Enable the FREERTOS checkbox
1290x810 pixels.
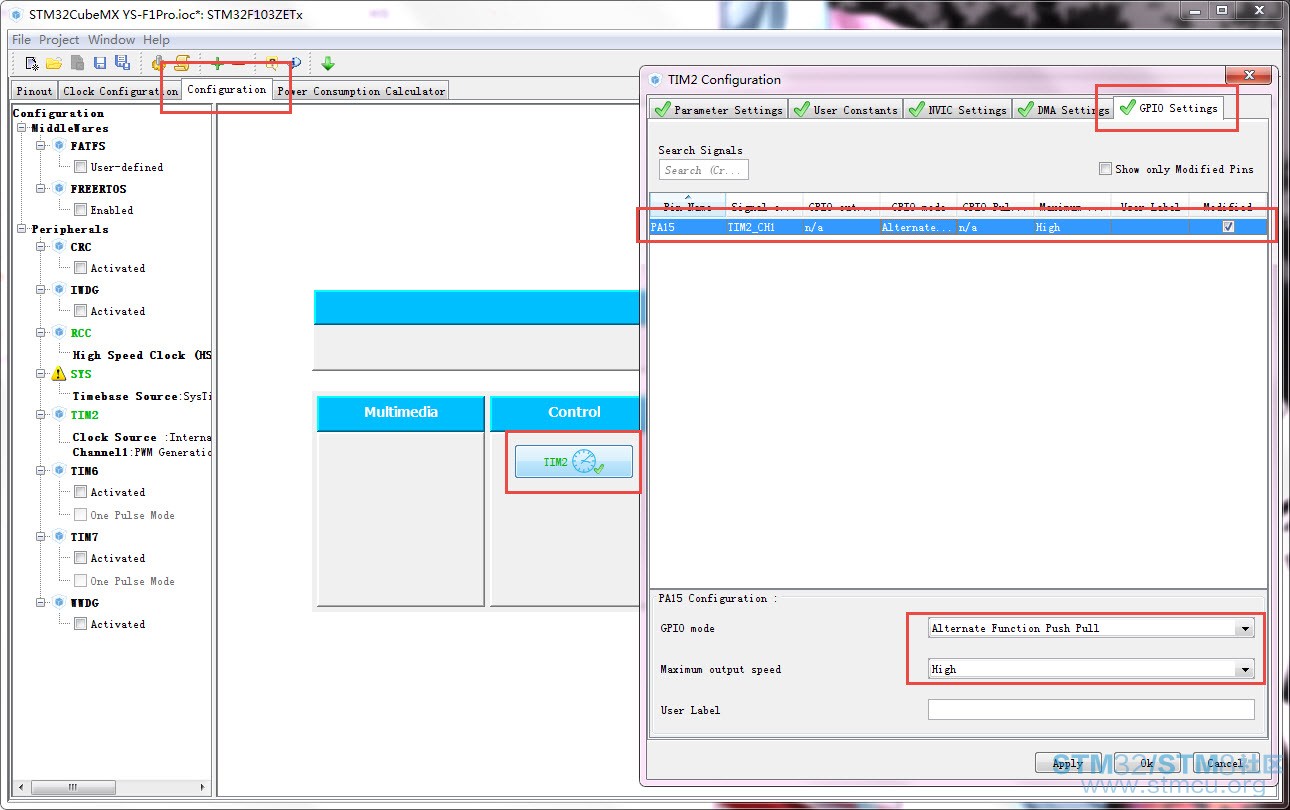(x=80, y=210)
